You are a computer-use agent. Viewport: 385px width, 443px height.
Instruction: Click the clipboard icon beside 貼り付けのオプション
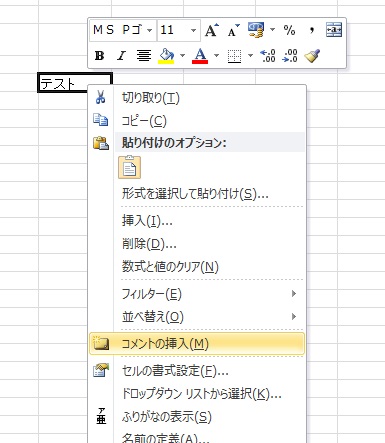[101, 143]
